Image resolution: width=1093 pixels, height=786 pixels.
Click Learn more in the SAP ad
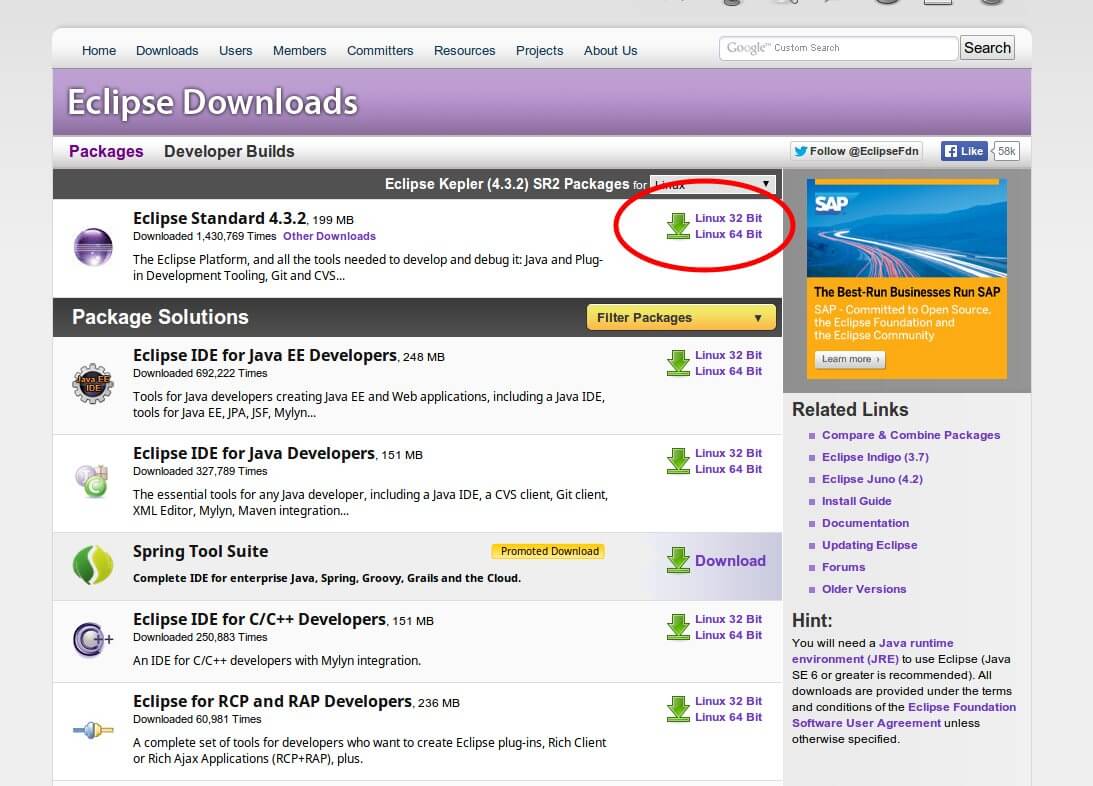coord(850,359)
